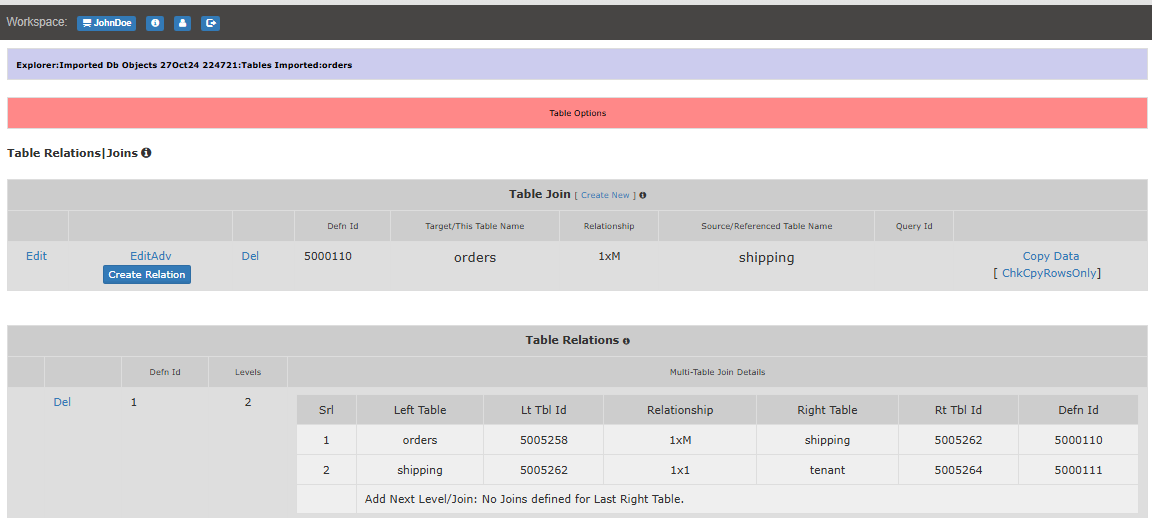Click the Right Table column header

[827, 410]
